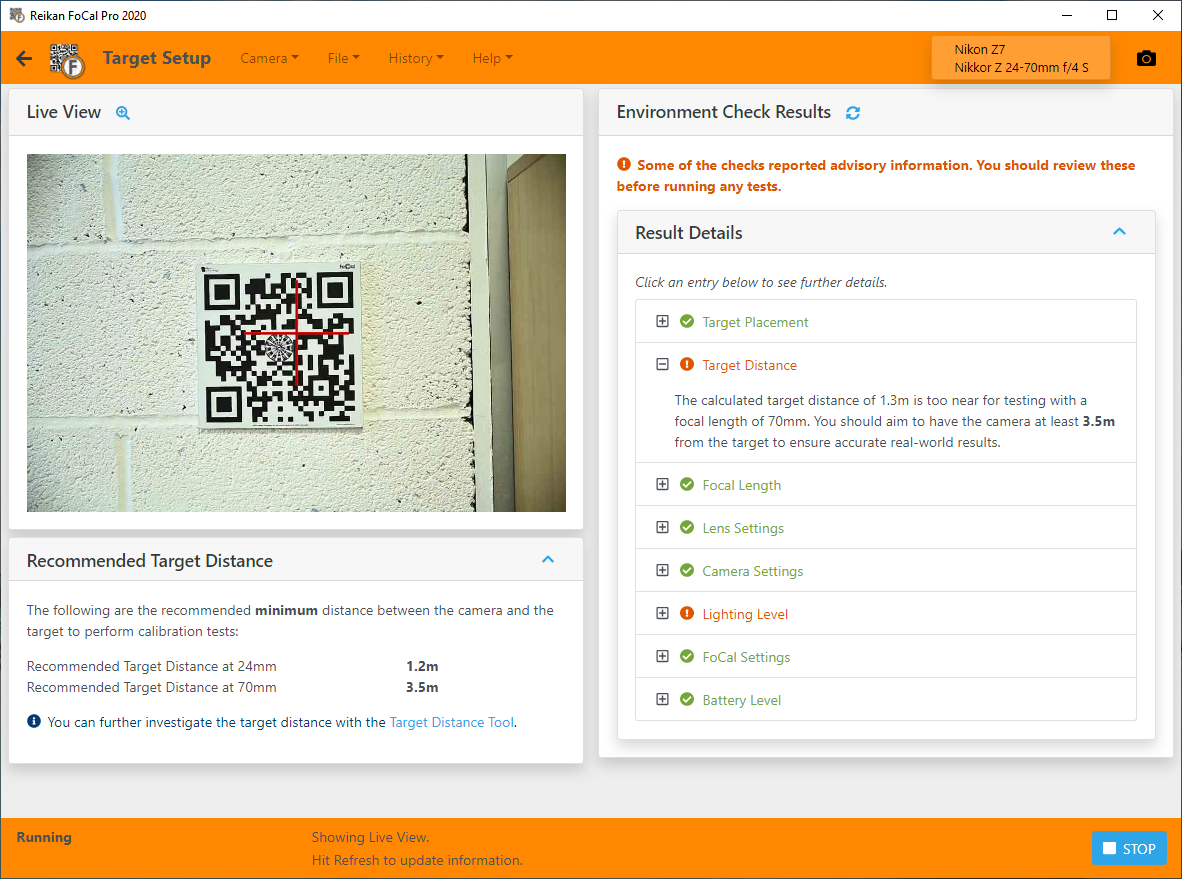
Task: Click orange warning icon beside Lighting Level
Action: pos(687,613)
